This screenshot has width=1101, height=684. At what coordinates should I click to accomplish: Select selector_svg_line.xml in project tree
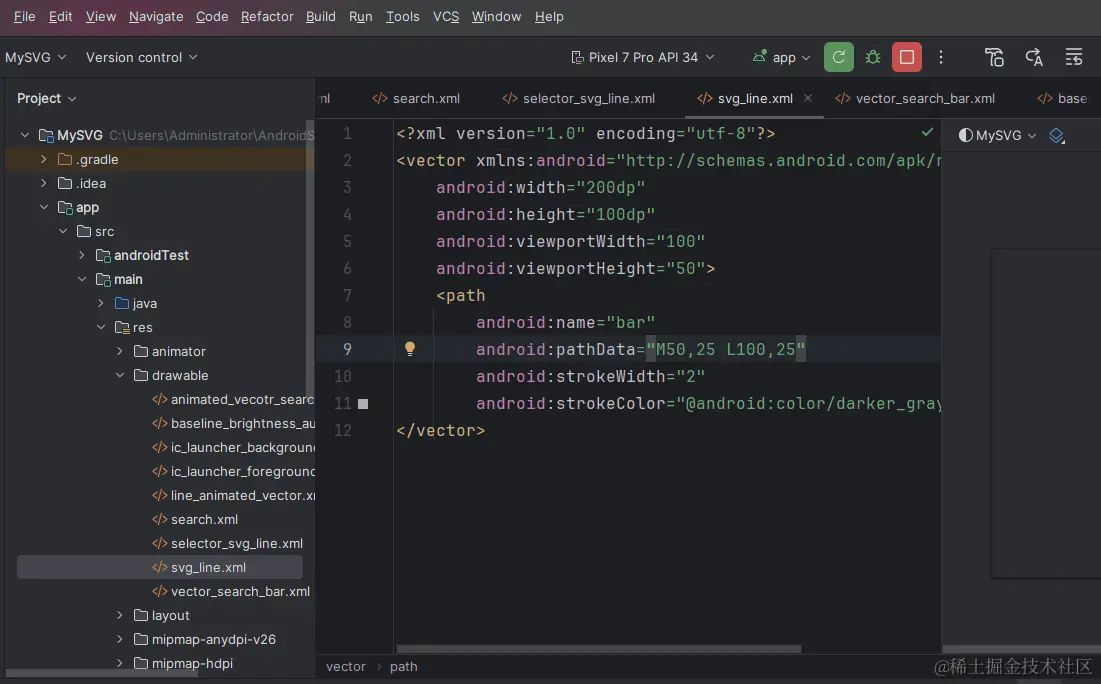228,544
